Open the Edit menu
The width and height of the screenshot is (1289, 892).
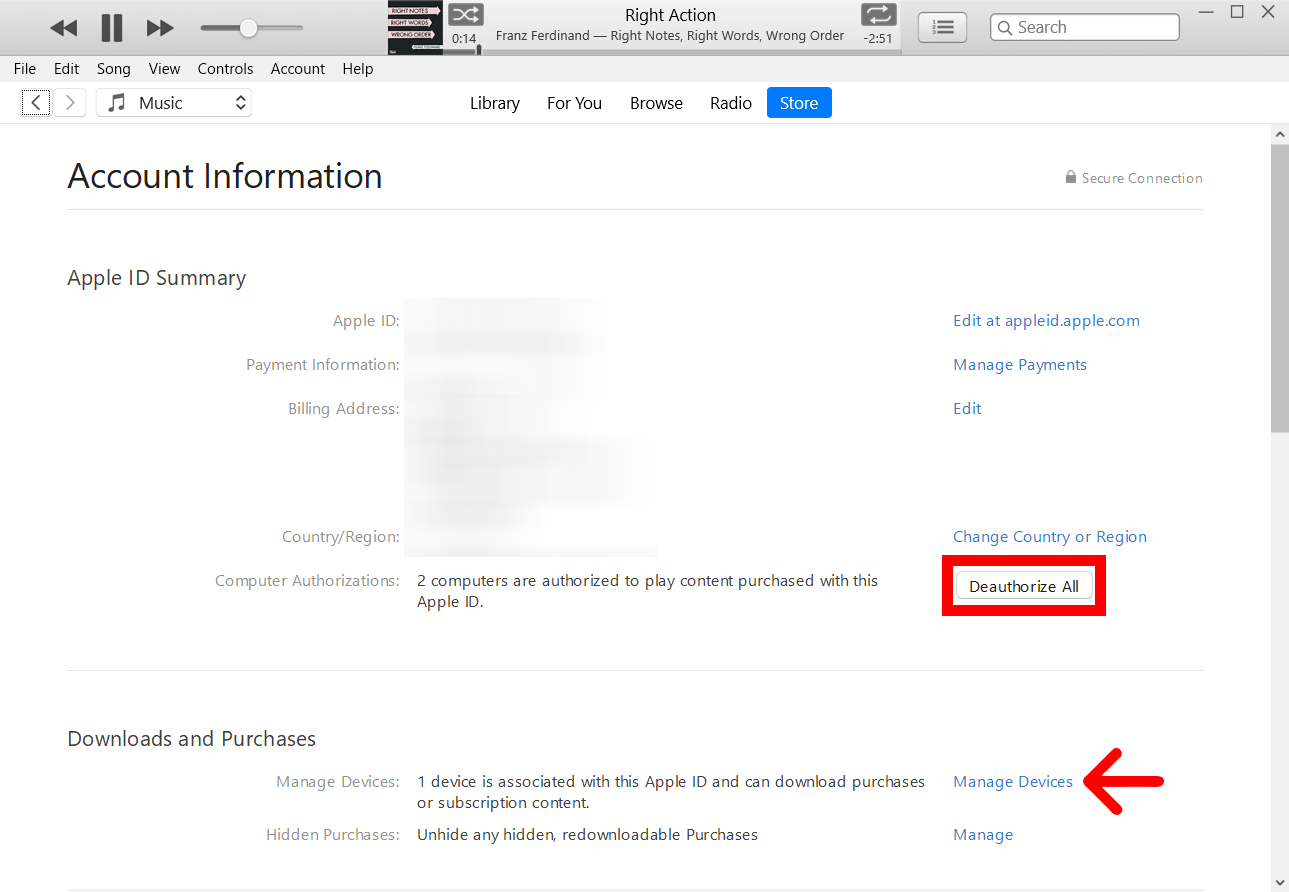[66, 69]
